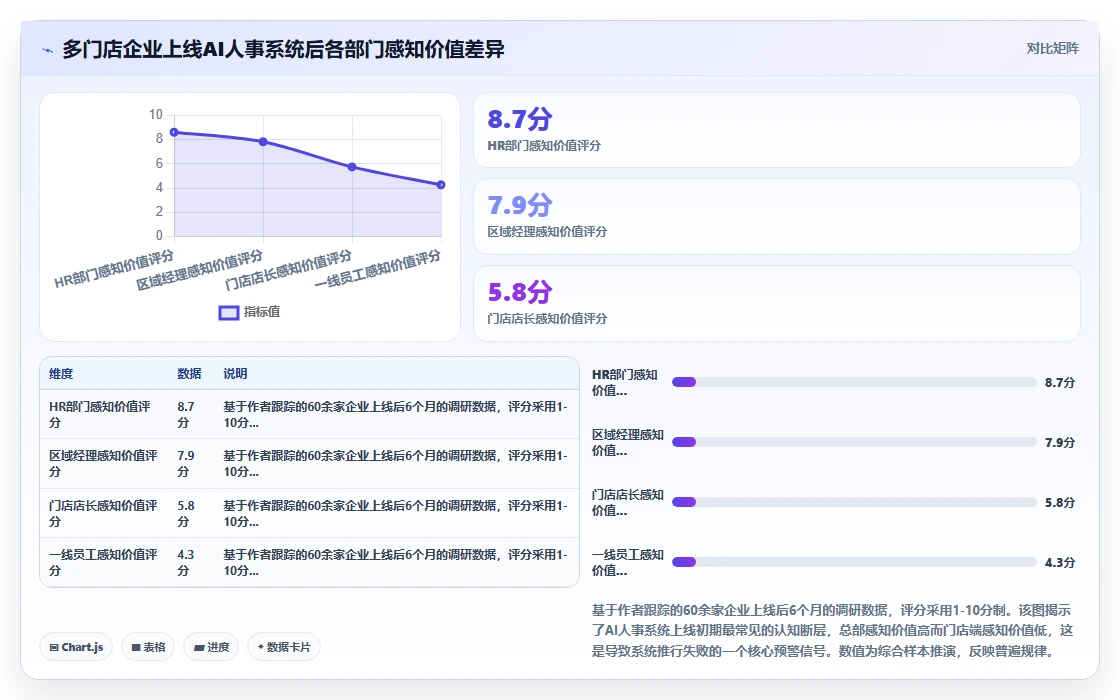Click the lightning icon beside the title

click(47, 50)
